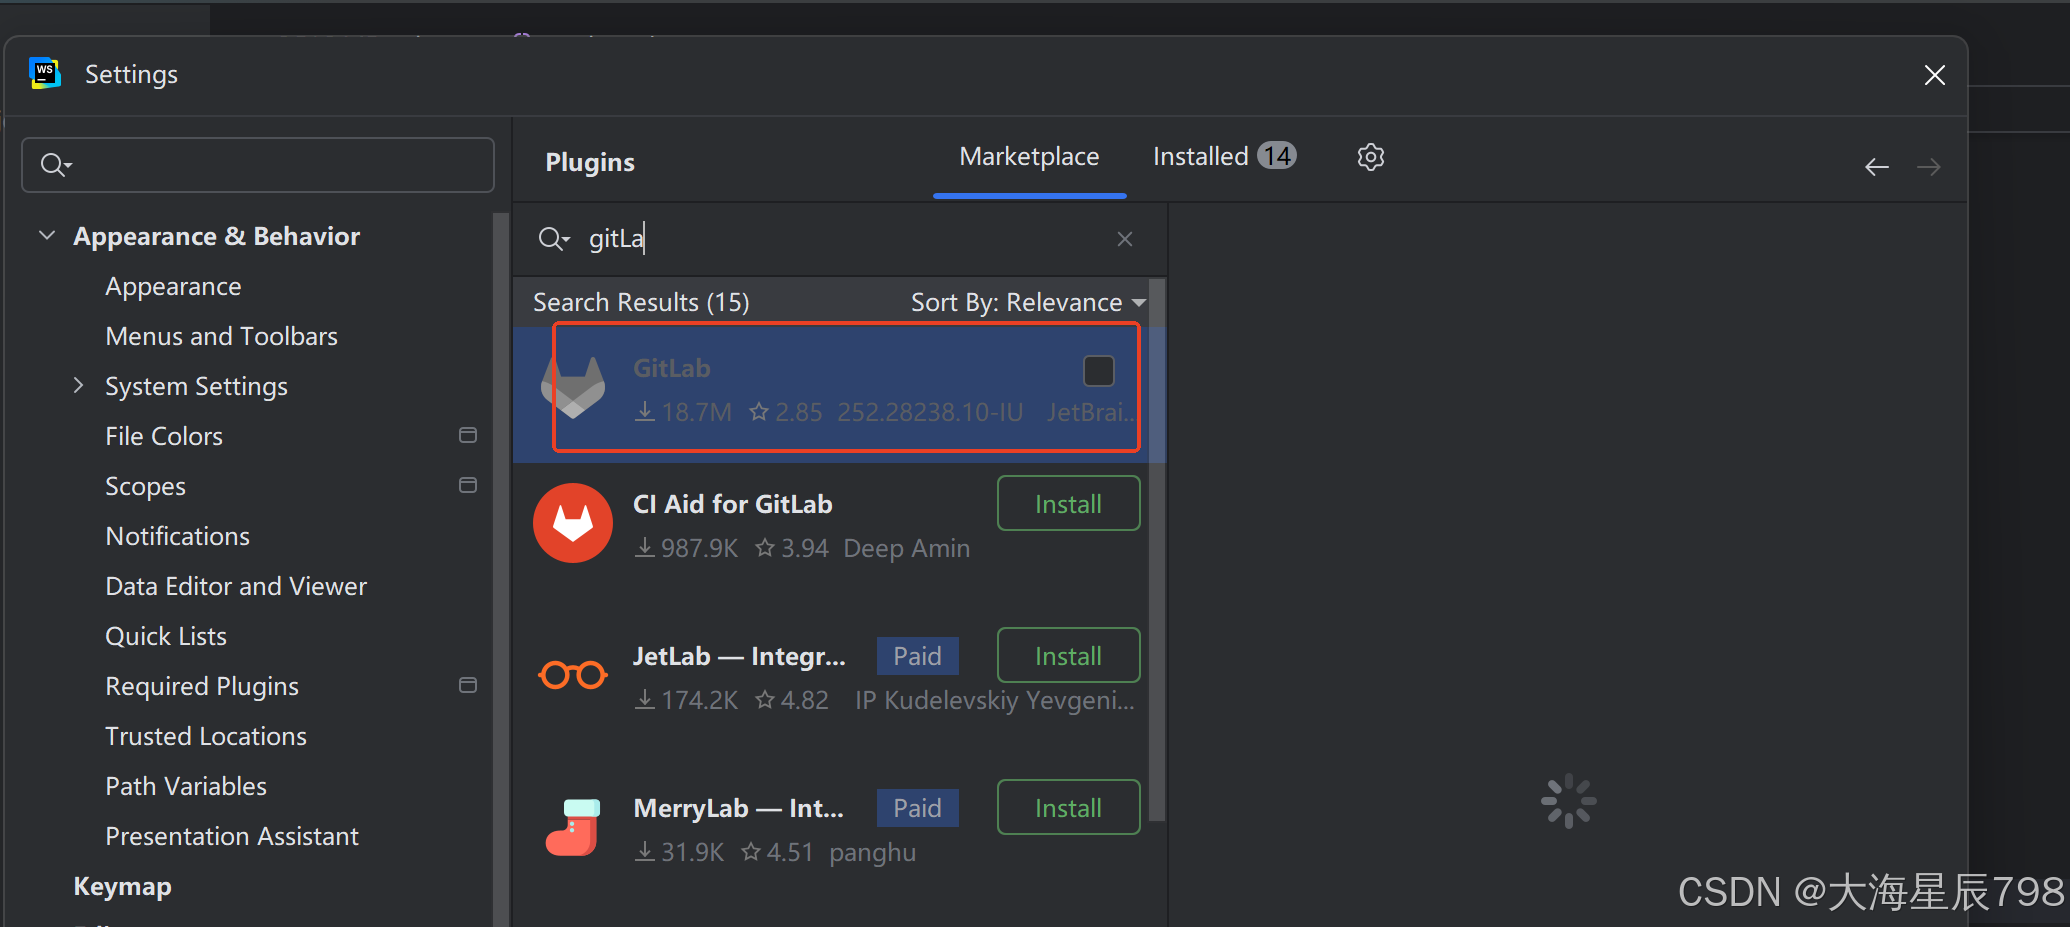Click the plugin list vertical scrollbar
This screenshot has height=927, width=2070.
pos(1157,550)
